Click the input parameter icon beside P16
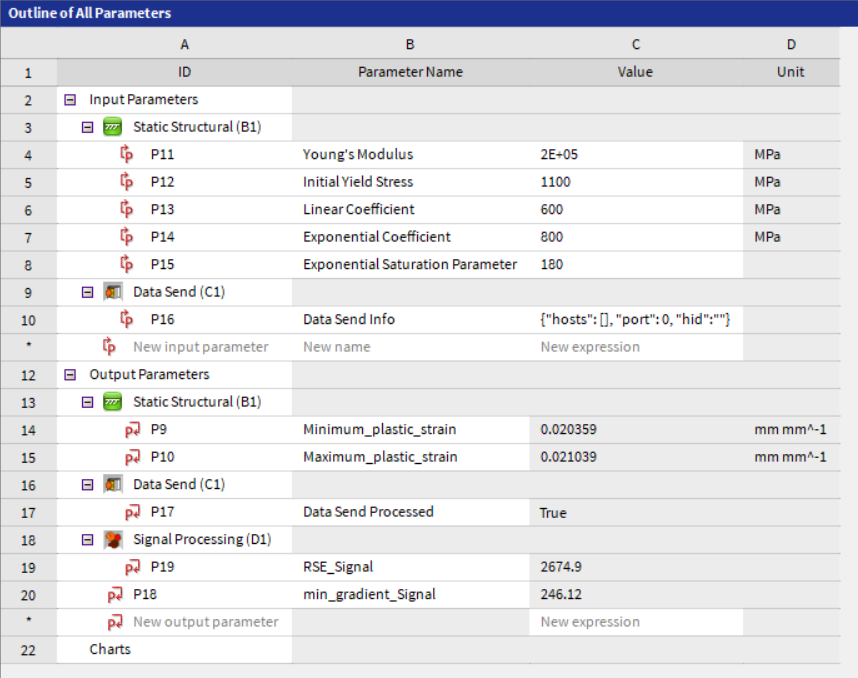The height and width of the screenshot is (678, 858). 126,320
